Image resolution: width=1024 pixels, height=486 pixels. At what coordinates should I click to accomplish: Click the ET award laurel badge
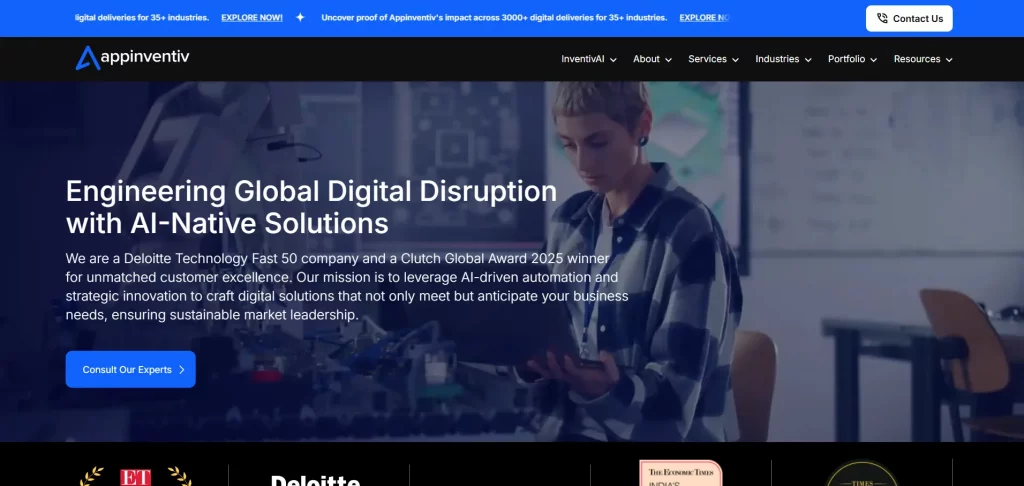pyautogui.click(x=136, y=476)
